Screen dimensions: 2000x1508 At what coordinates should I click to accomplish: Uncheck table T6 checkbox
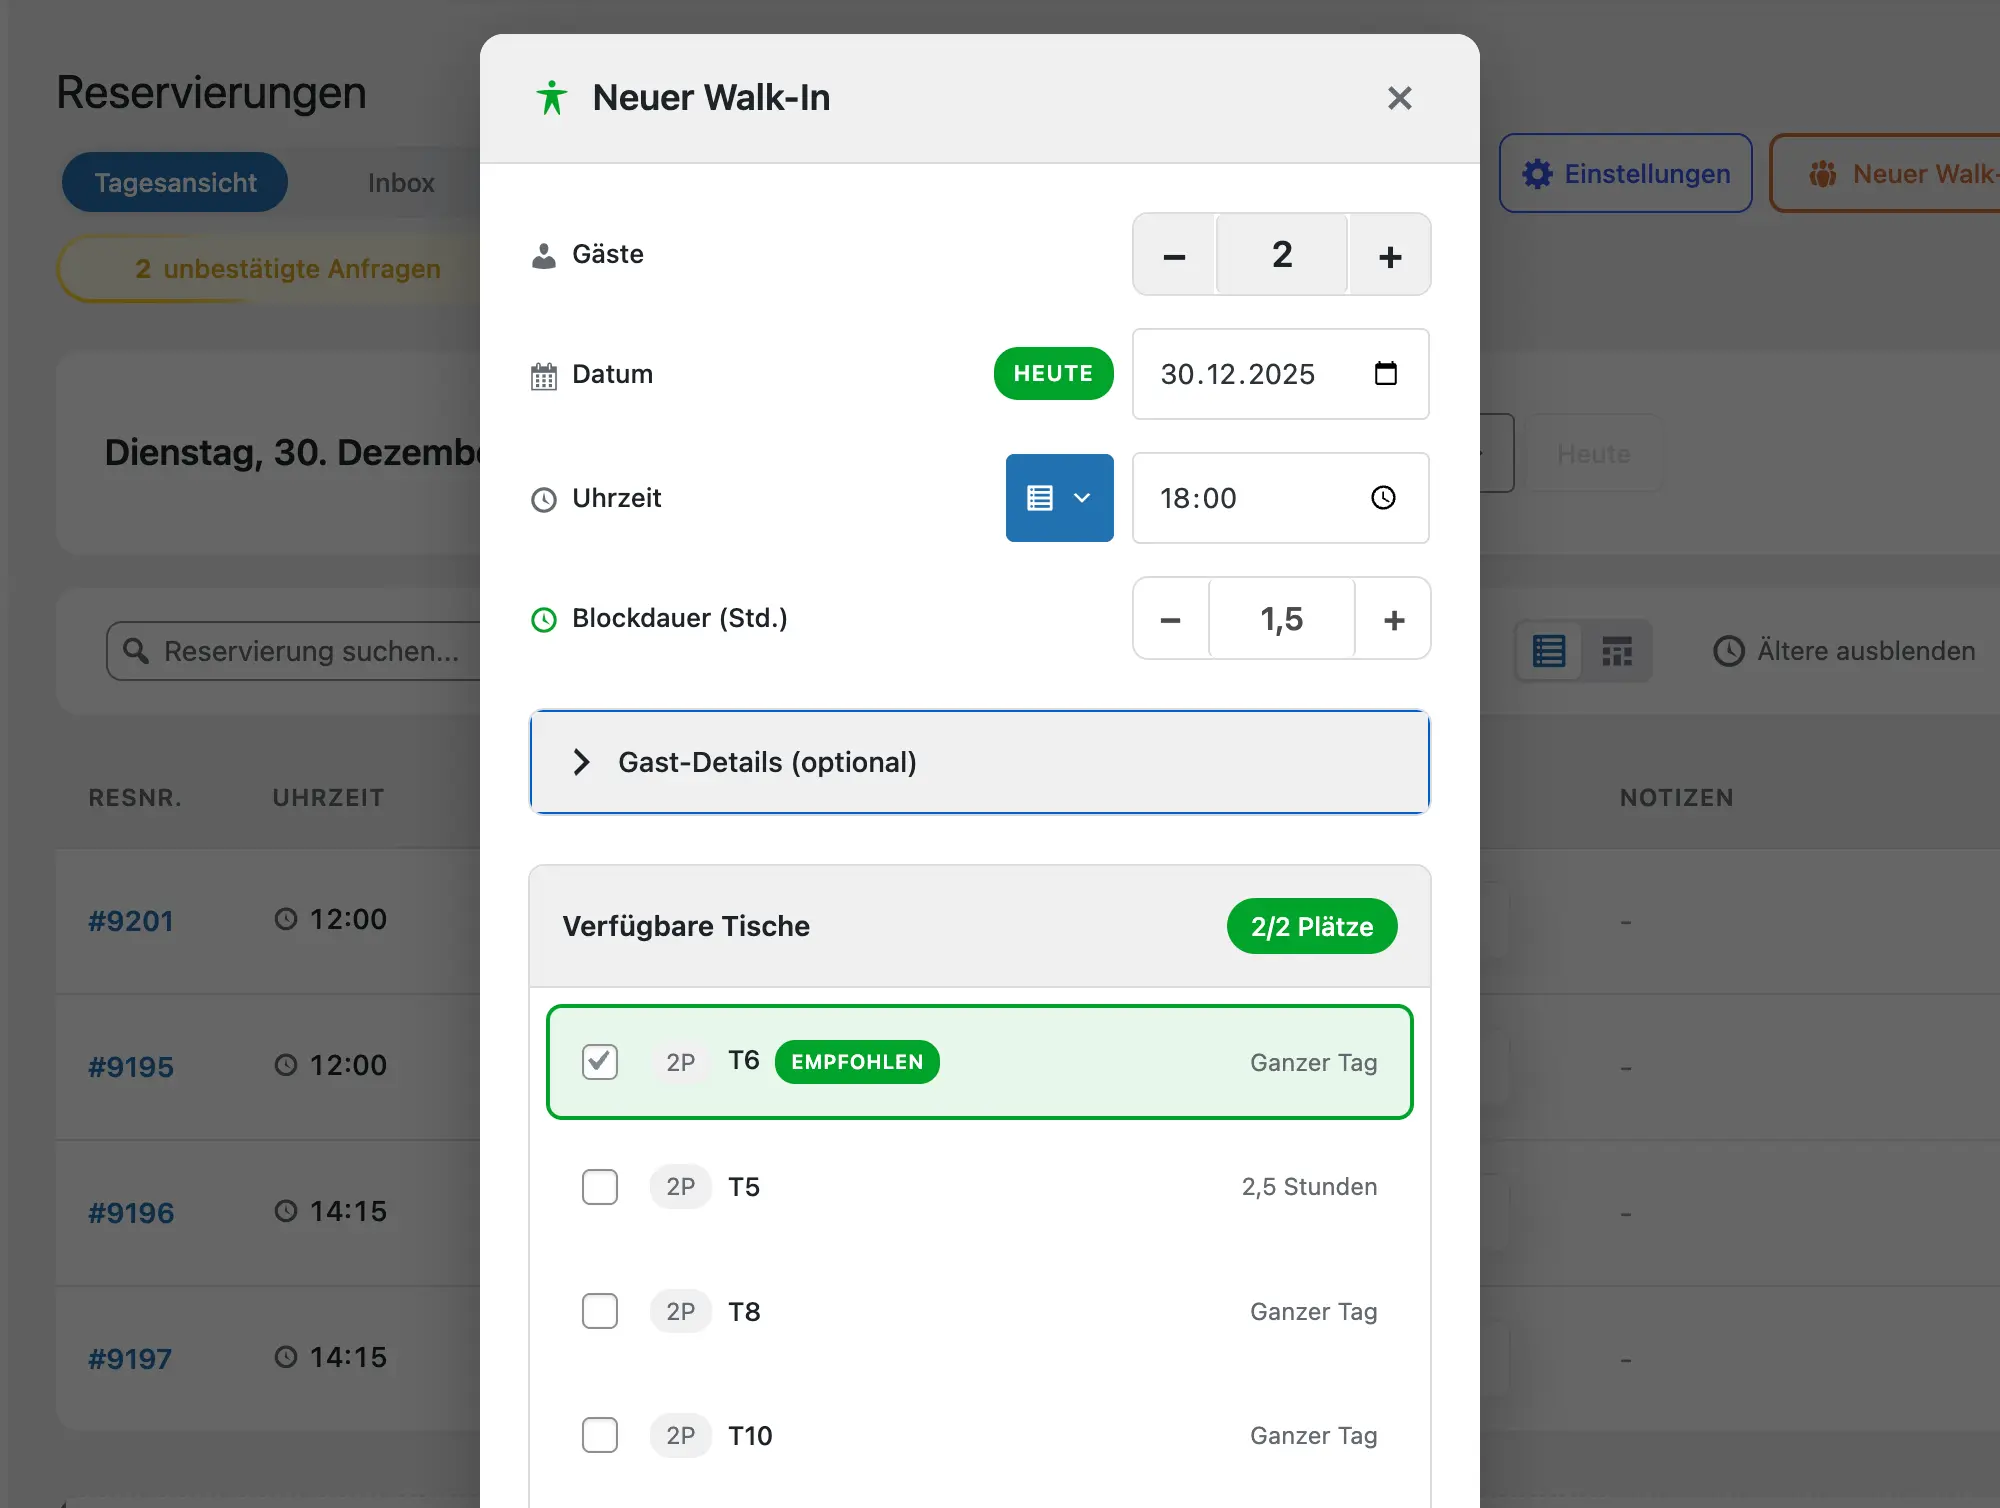(x=600, y=1062)
